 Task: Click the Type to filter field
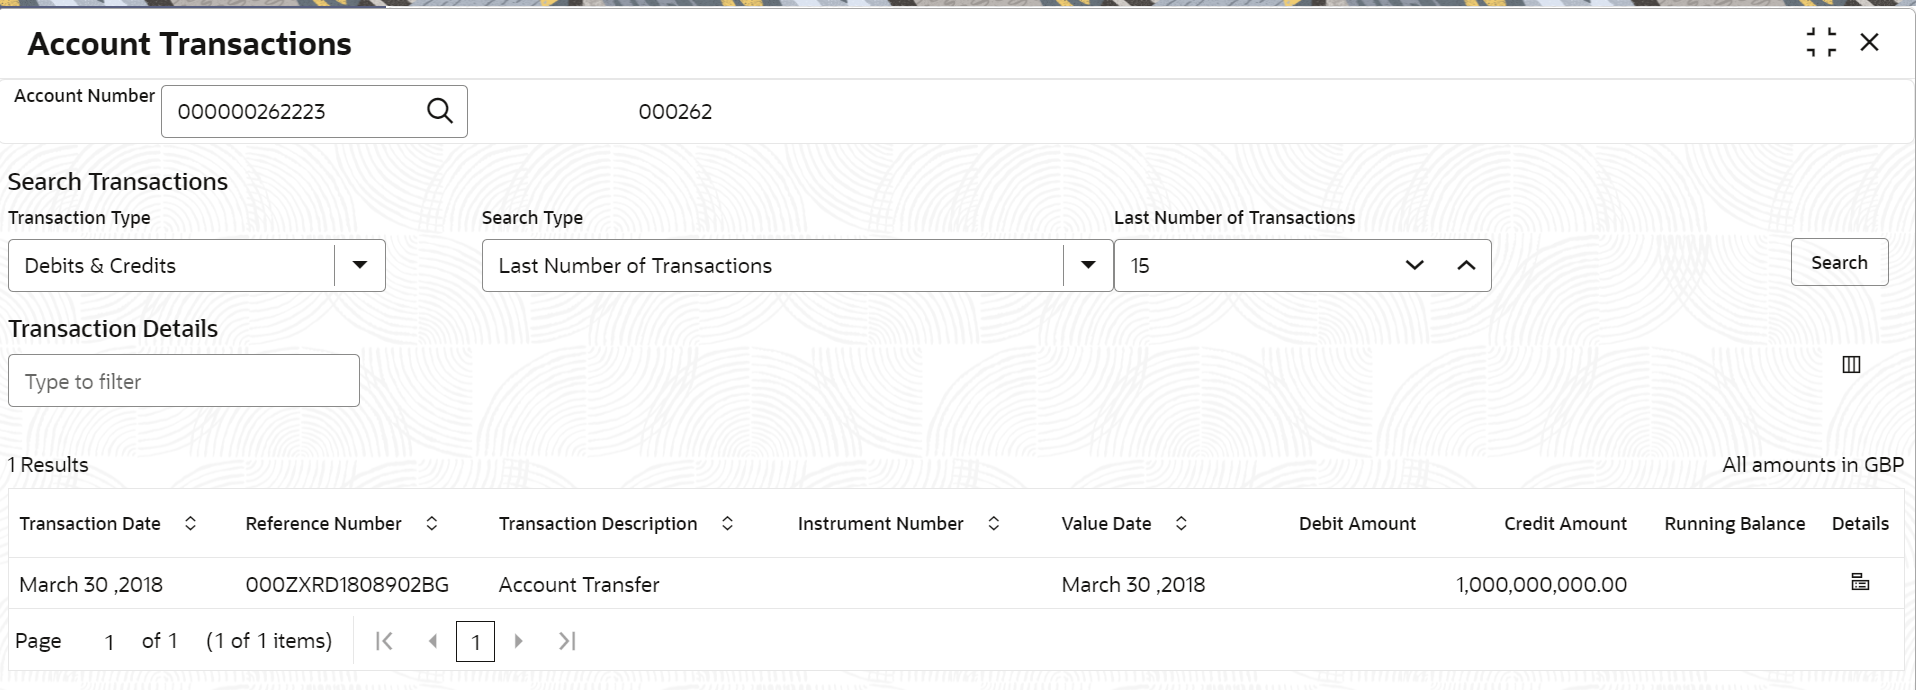[184, 381]
